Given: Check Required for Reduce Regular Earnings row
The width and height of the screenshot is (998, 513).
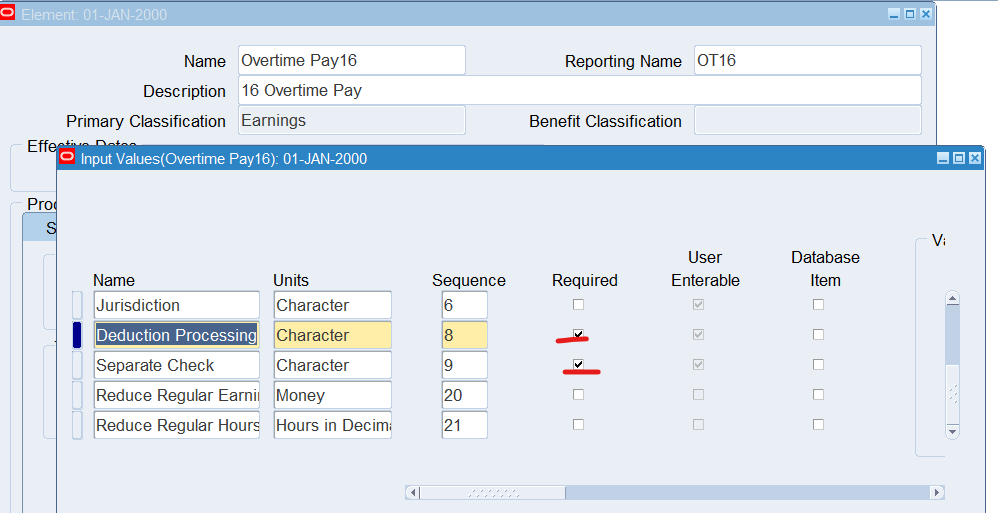Looking at the screenshot, I should tap(578, 395).
